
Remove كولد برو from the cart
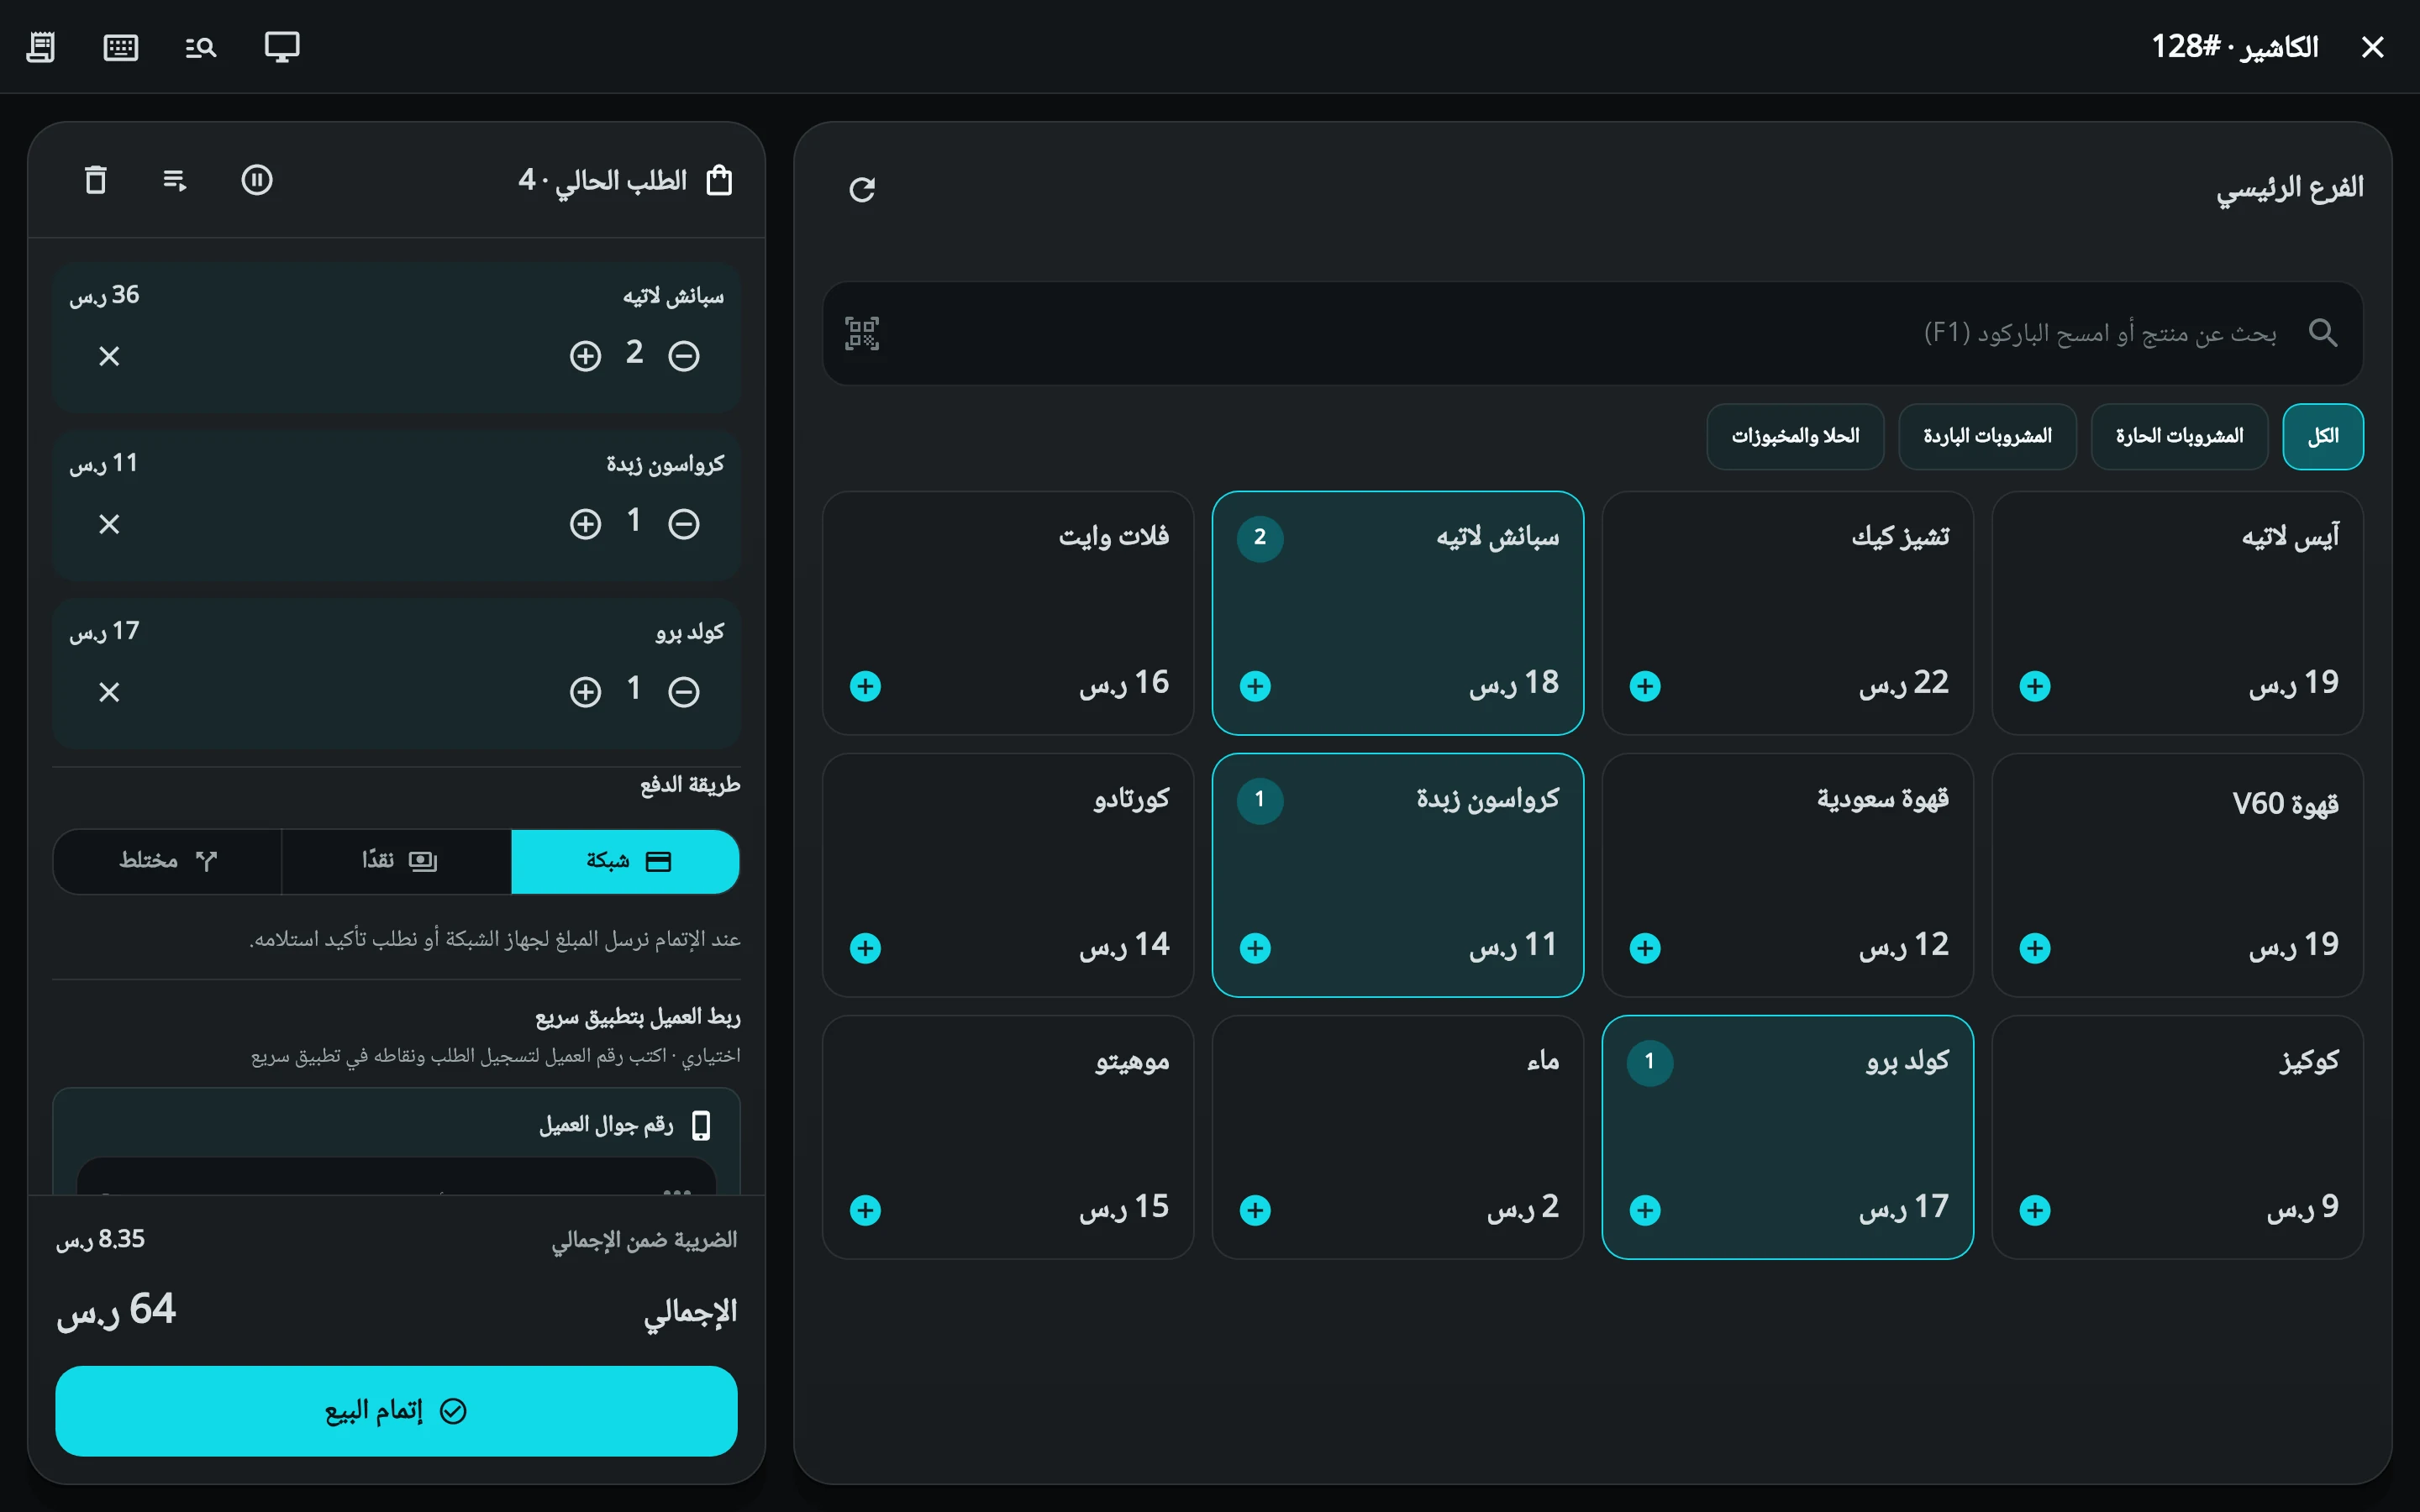pyautogui.click(x=109, y=692)
